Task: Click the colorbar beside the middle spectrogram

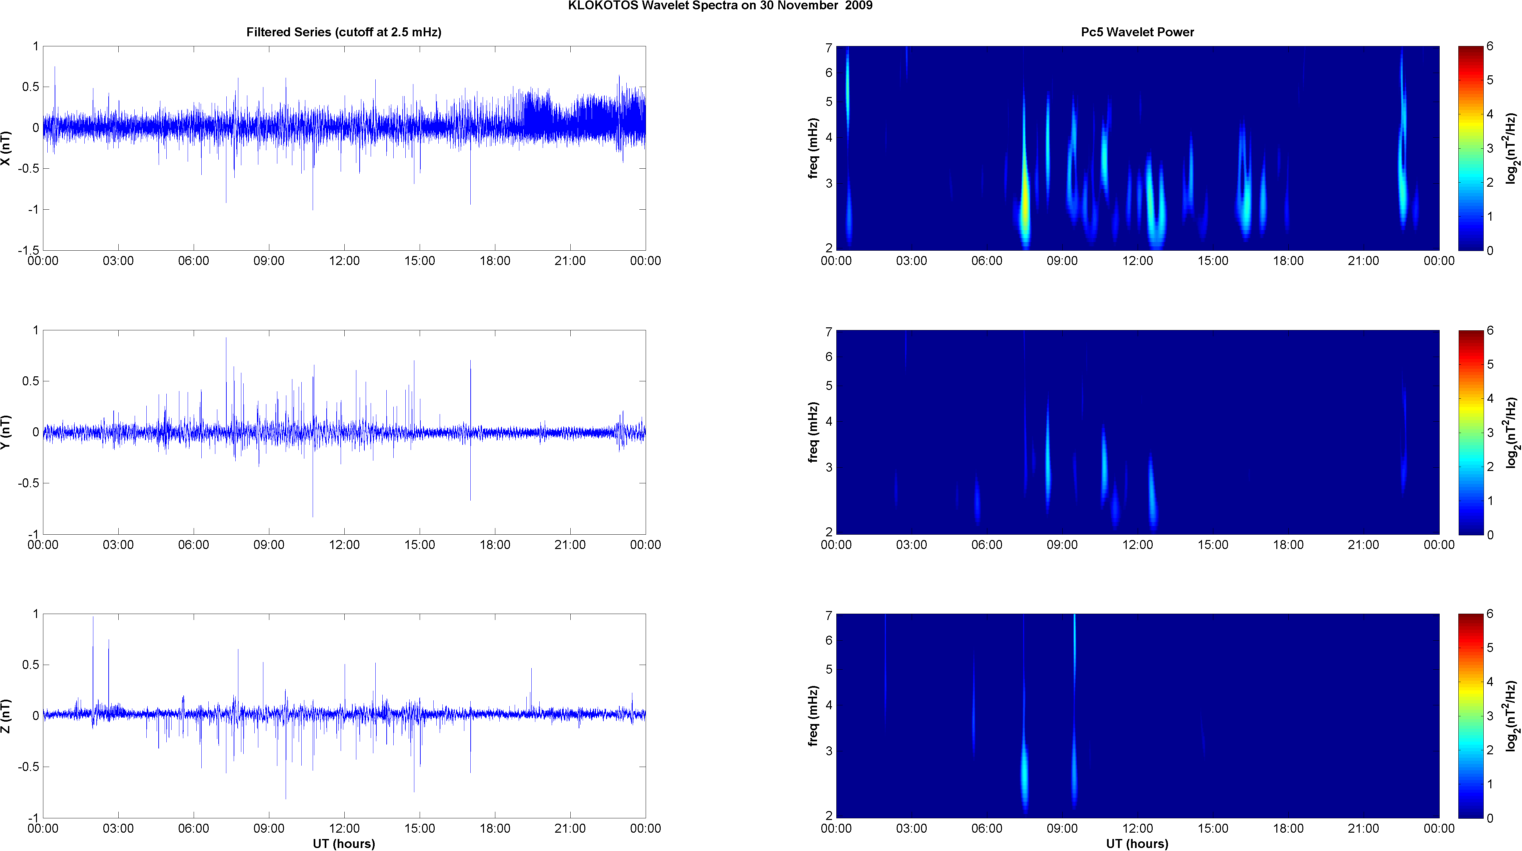Action: pyautogui.click(x=1470, y=432)
